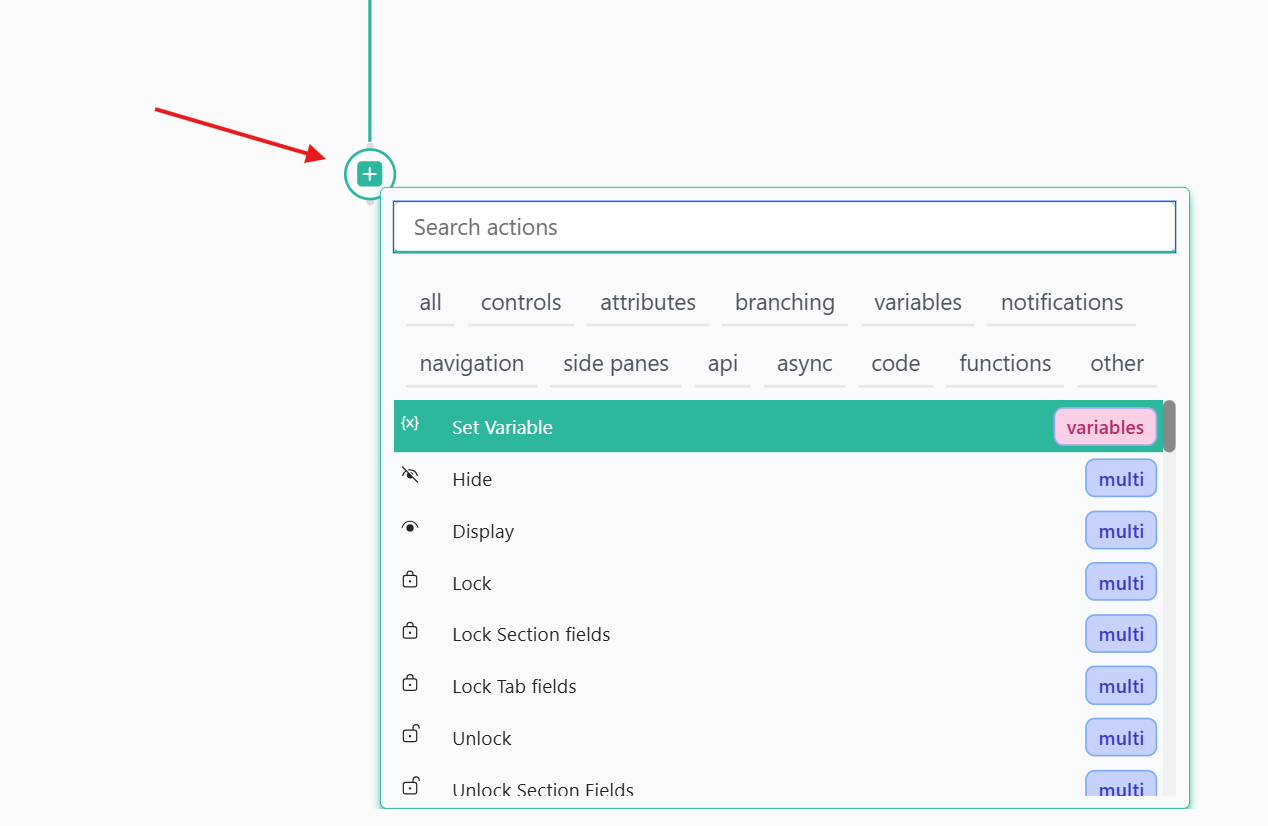Filter actions by controls
Image resolution: width=1268 pixels, height=826 pixels.
521,303
